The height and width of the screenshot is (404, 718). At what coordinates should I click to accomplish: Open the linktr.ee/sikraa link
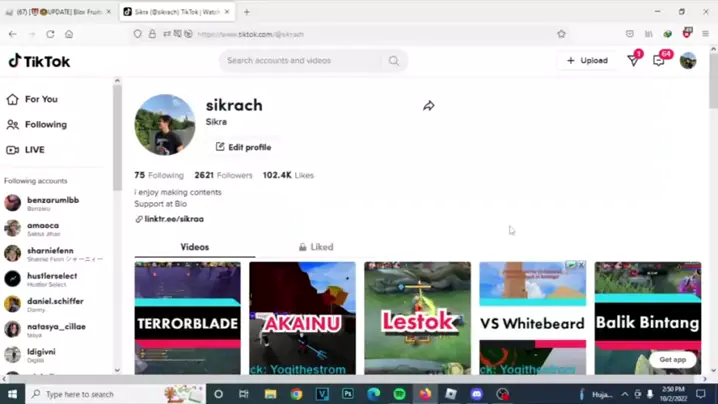tap(173, 219)
